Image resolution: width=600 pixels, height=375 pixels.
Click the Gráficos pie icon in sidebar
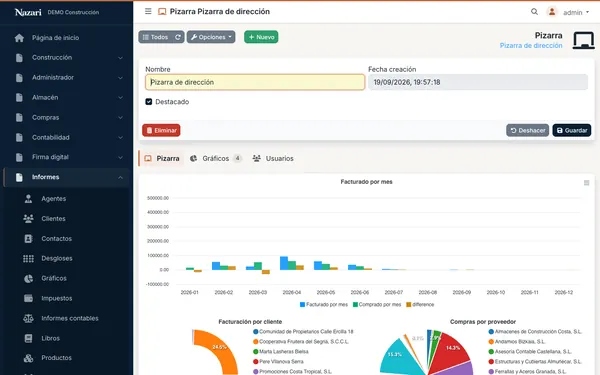28,278
